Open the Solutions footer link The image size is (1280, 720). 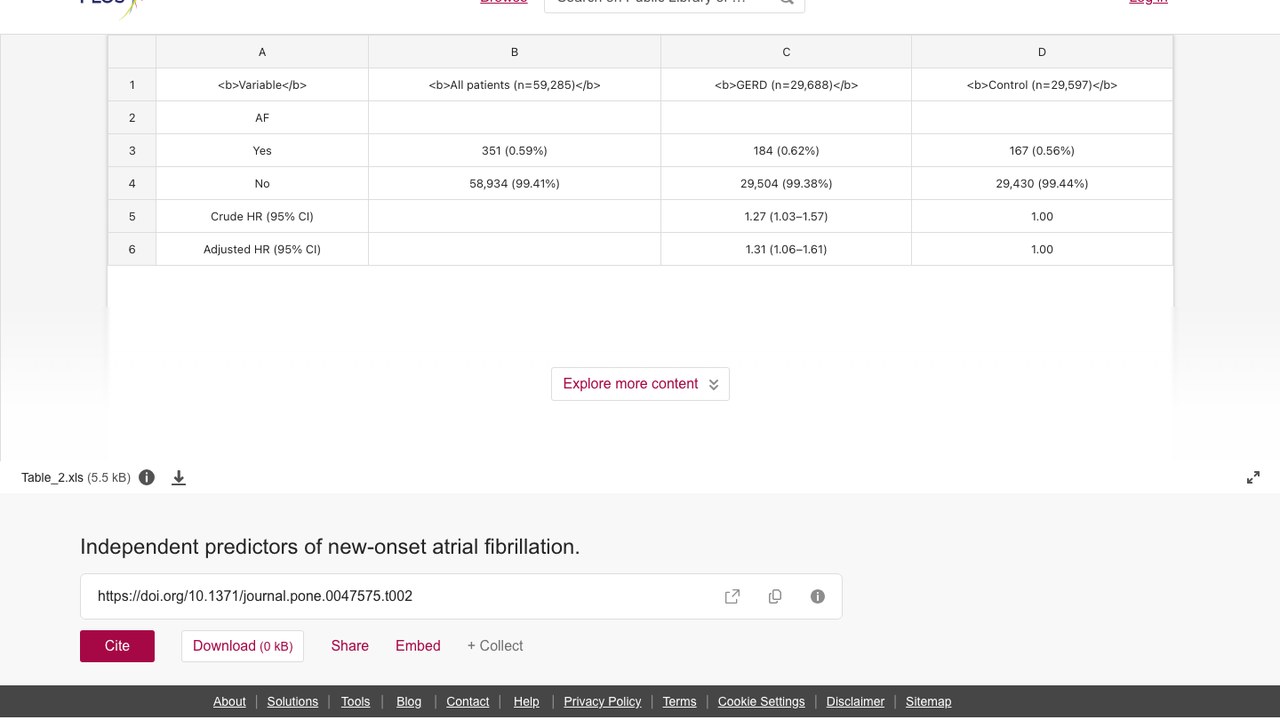click(x=293, y=701)
